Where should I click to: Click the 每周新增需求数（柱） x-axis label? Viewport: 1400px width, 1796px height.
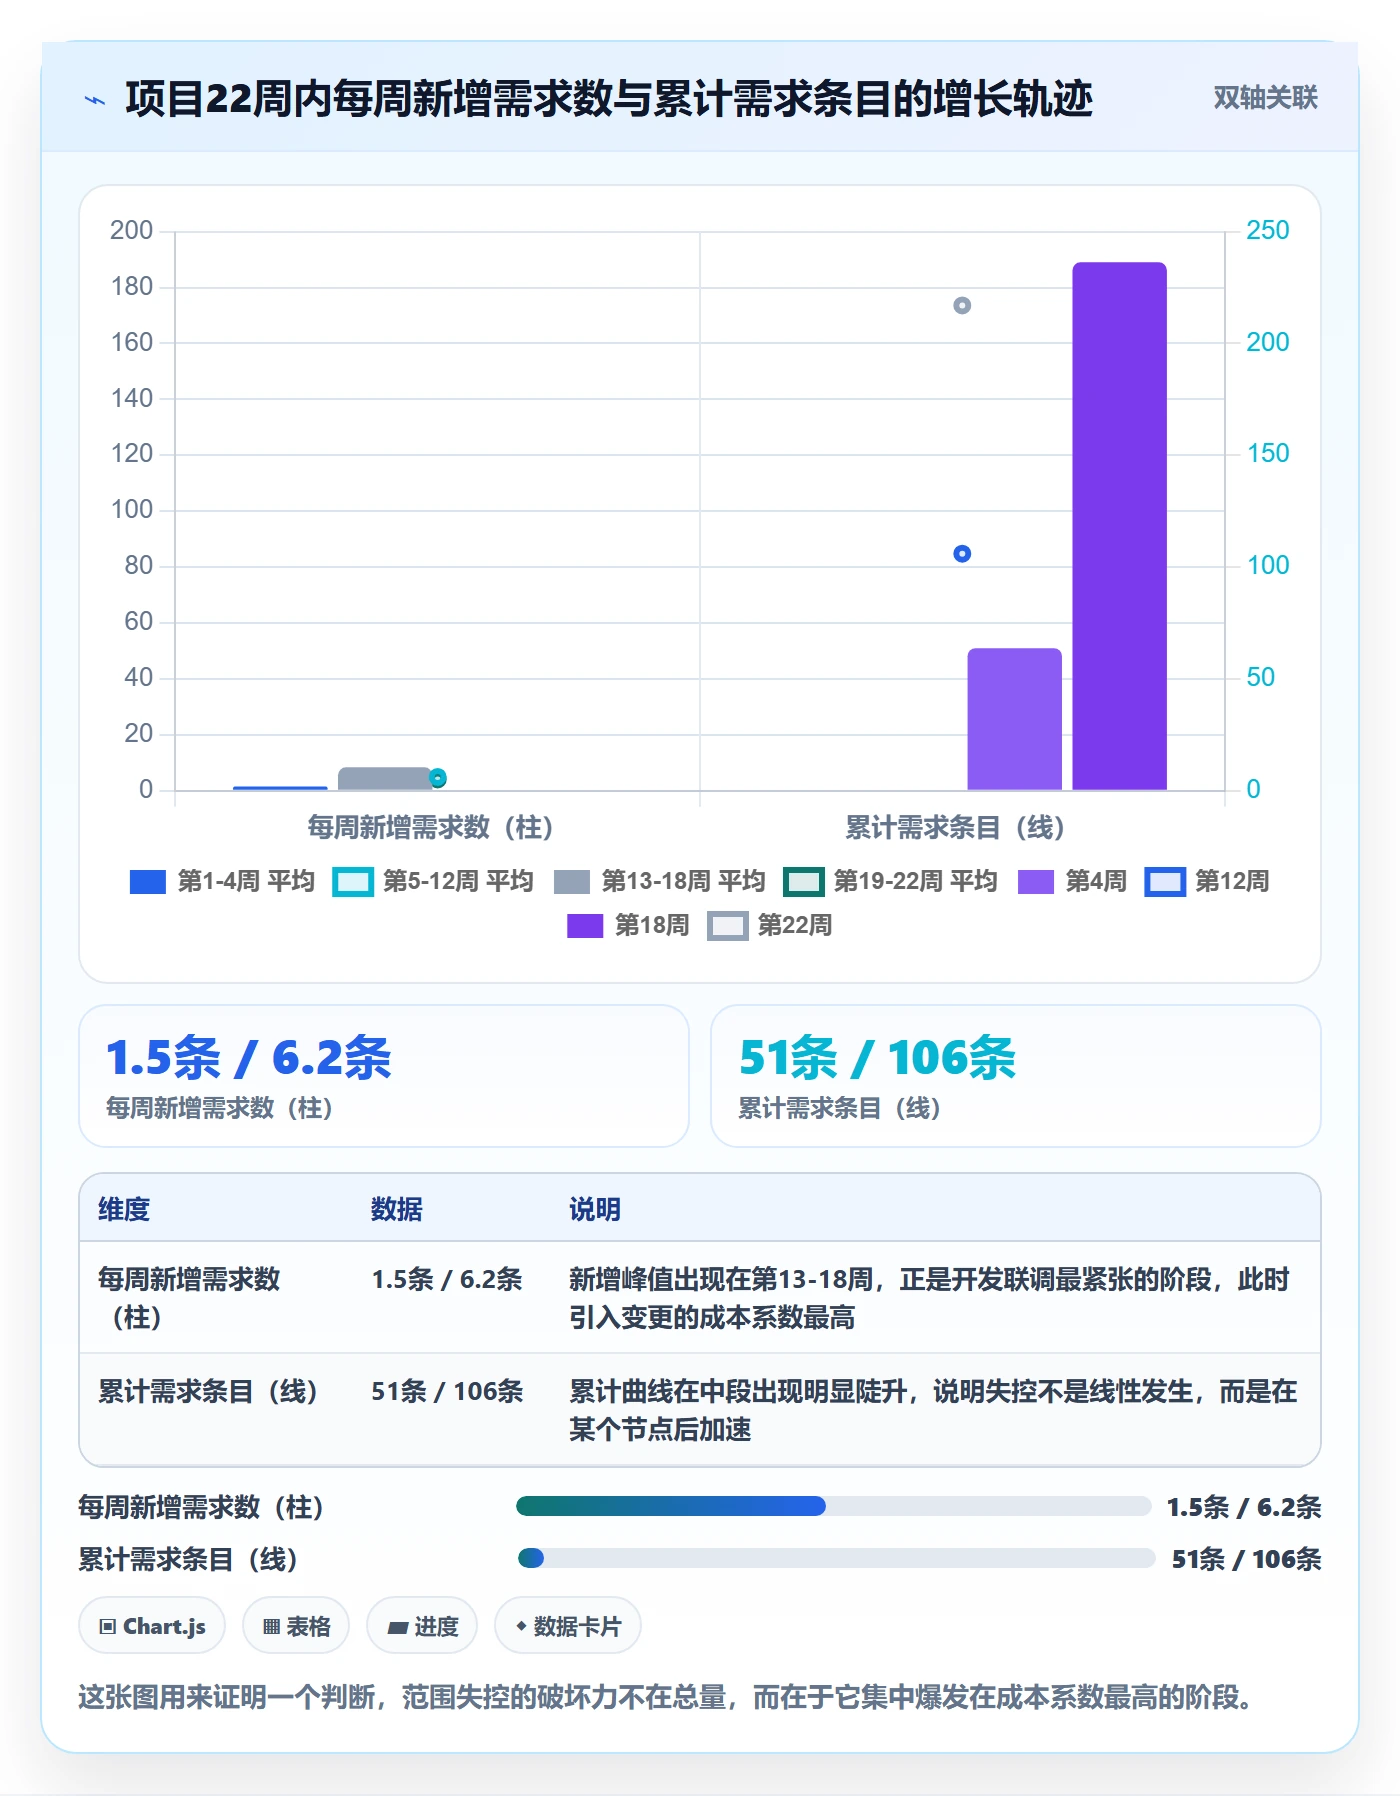[x=431, y=827]
